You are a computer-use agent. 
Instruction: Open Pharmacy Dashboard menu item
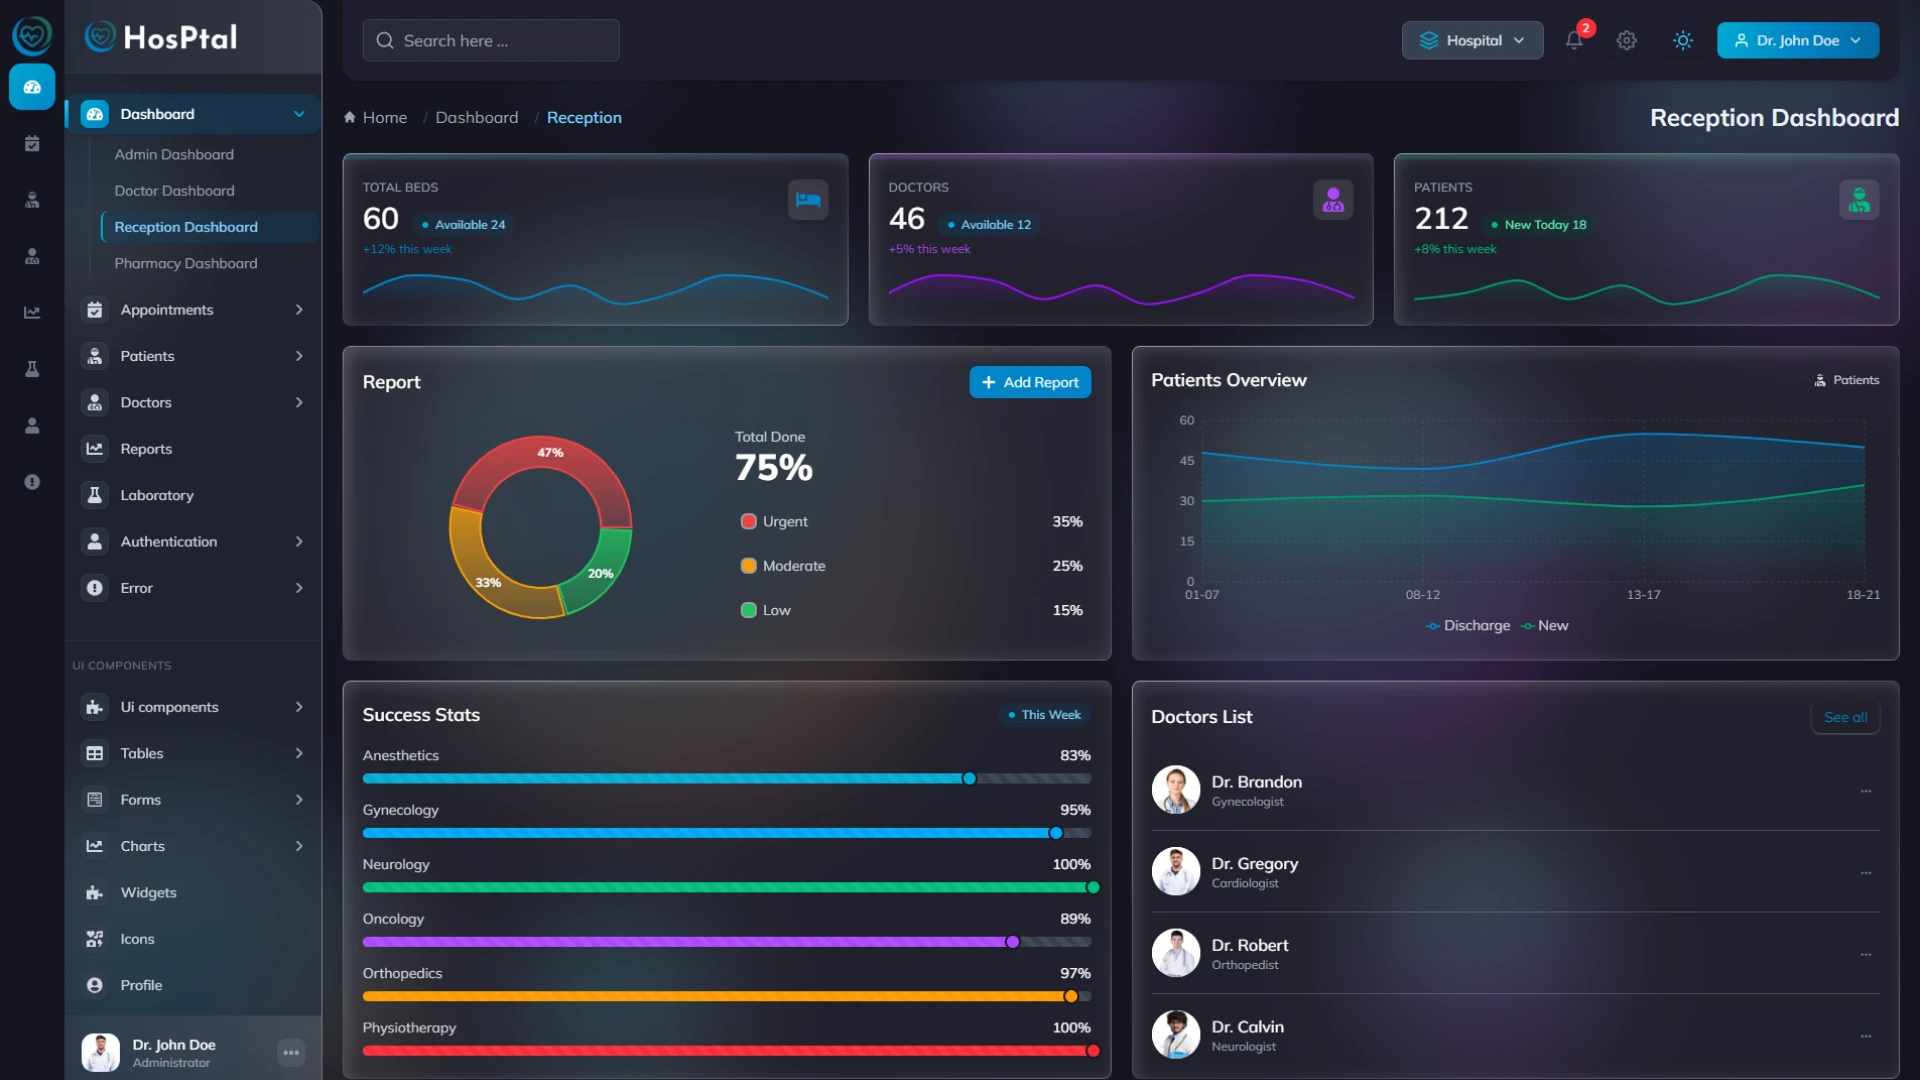tap(186, 264)
